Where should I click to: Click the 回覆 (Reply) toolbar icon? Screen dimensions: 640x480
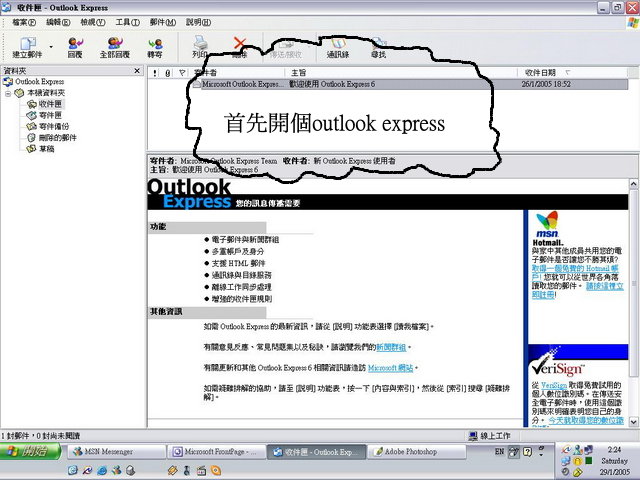point(75,45)
